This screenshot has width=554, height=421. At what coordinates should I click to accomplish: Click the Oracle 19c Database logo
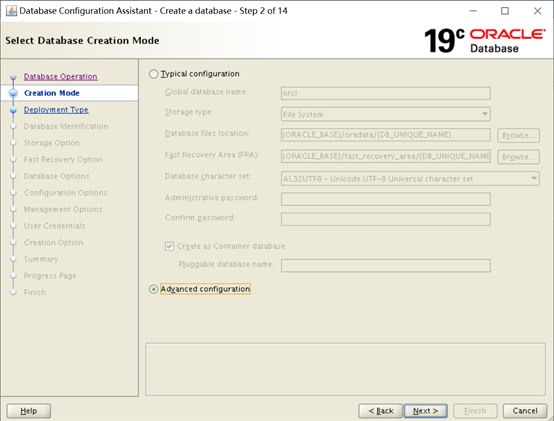pos(484,41)
